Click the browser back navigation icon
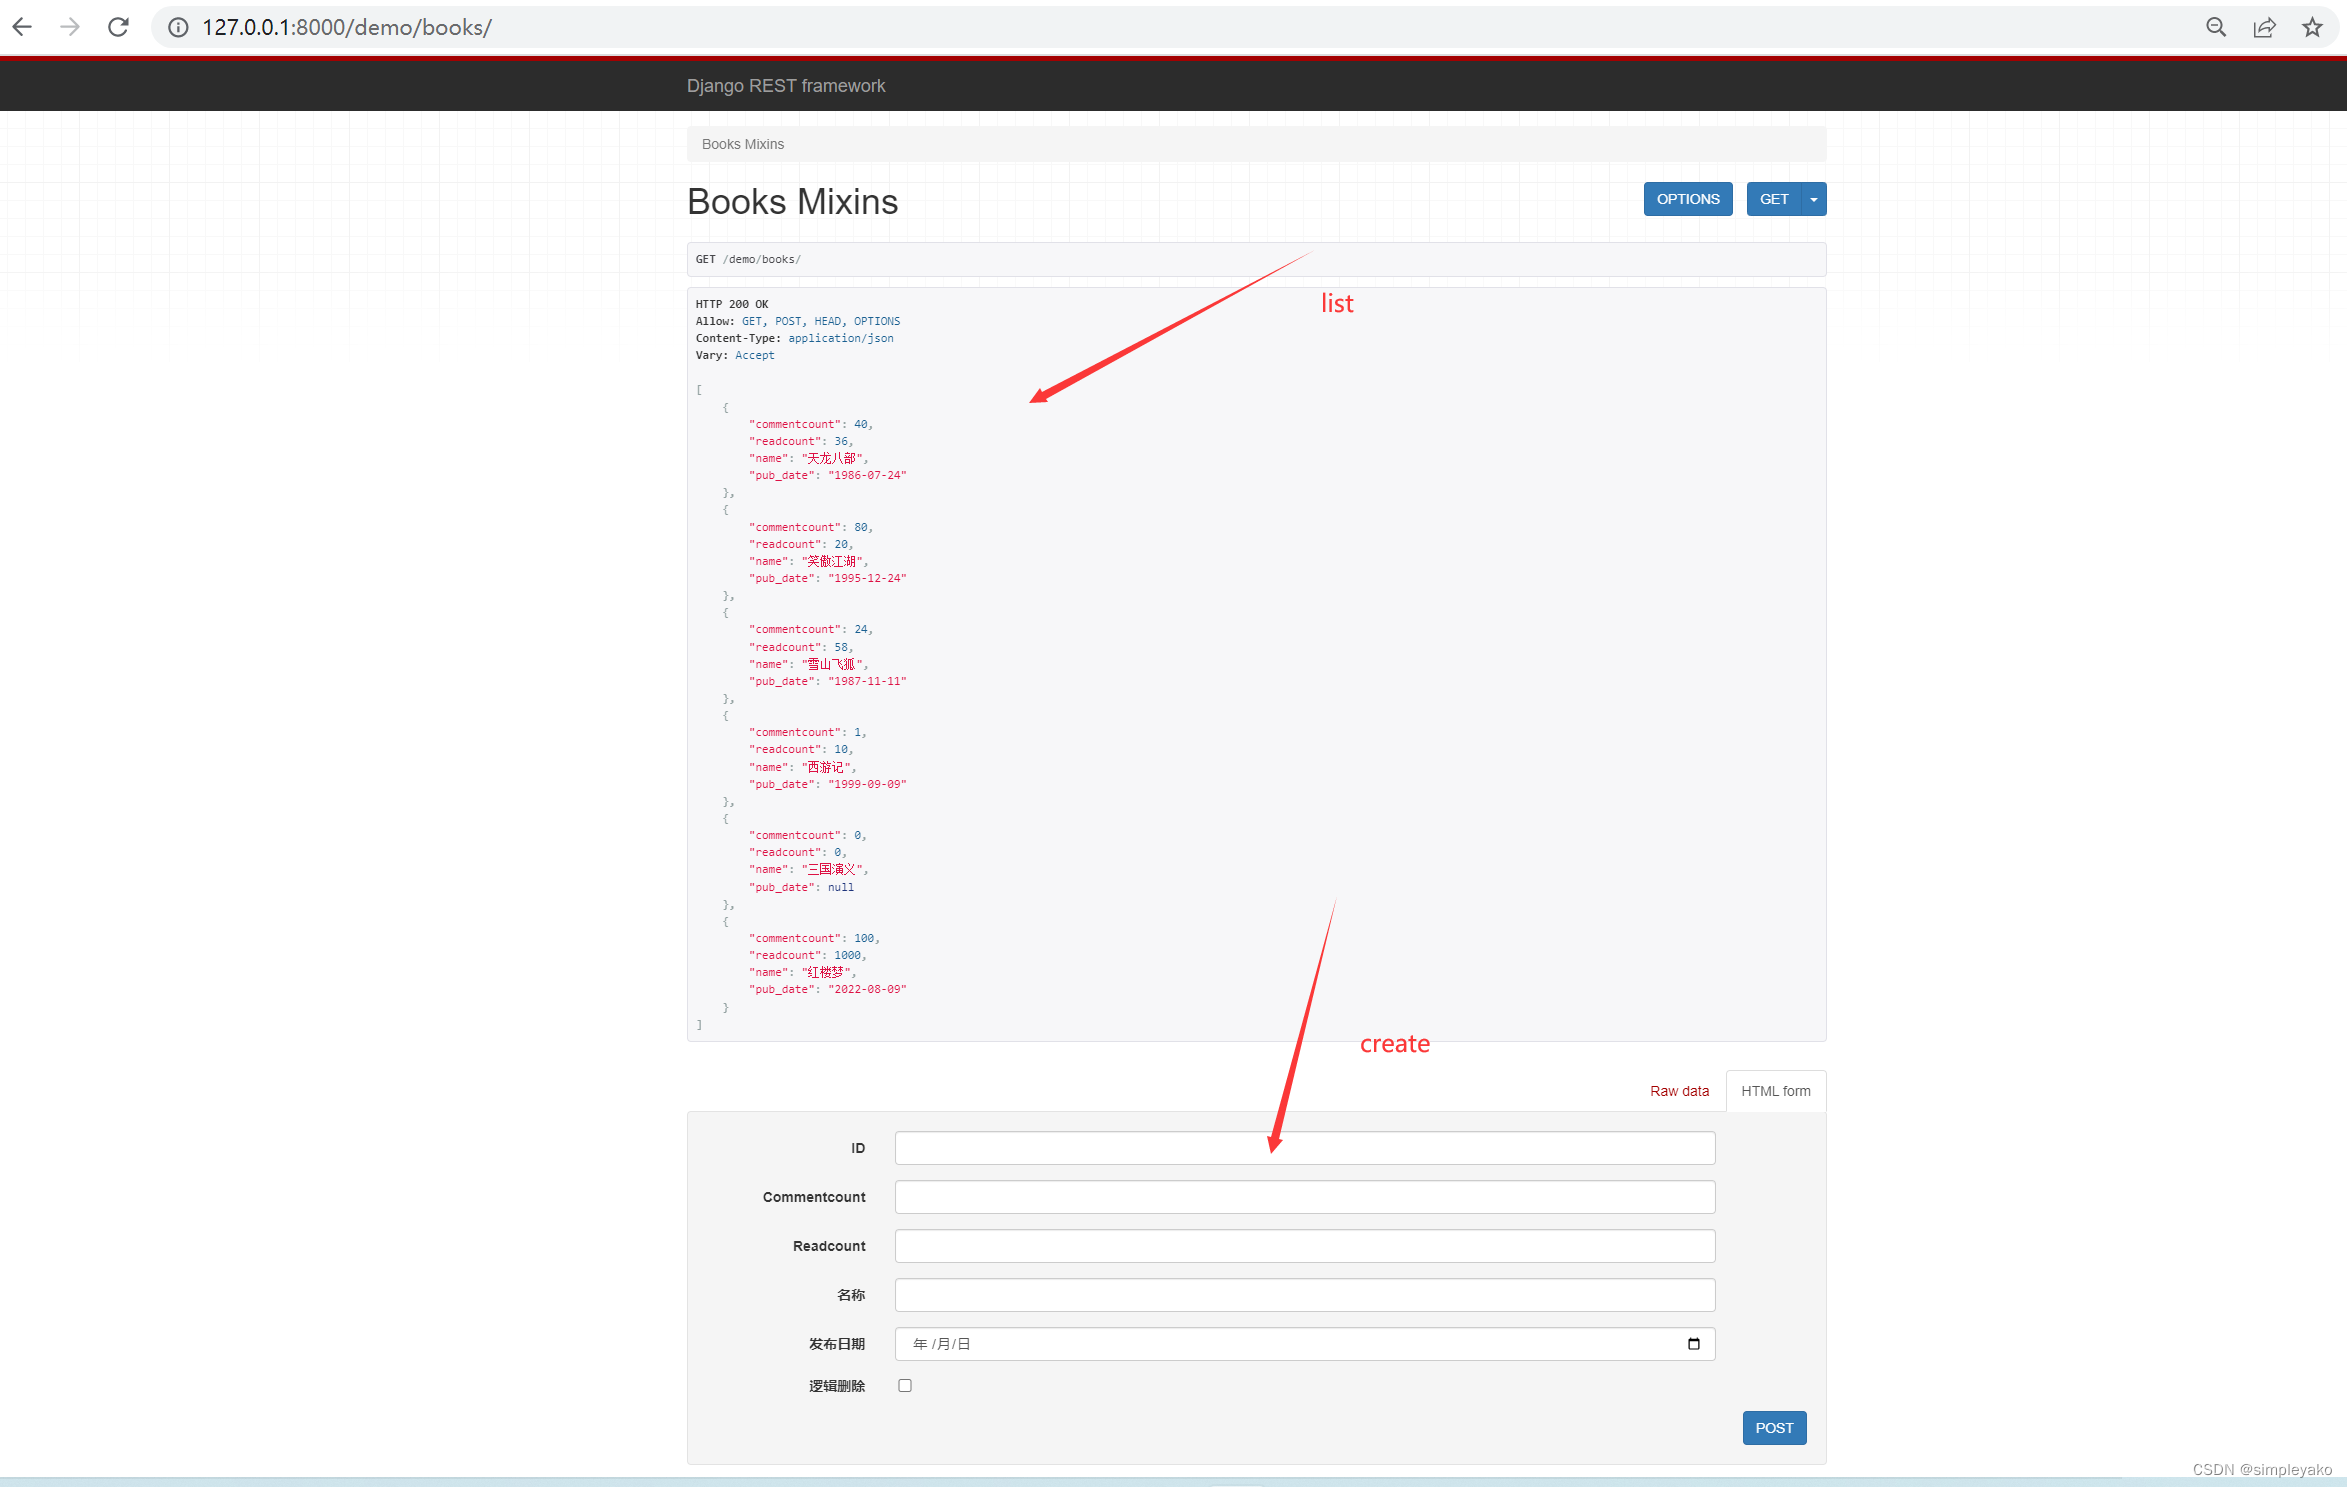This screenshot has width=2347, height=1487. click(21, 27)
